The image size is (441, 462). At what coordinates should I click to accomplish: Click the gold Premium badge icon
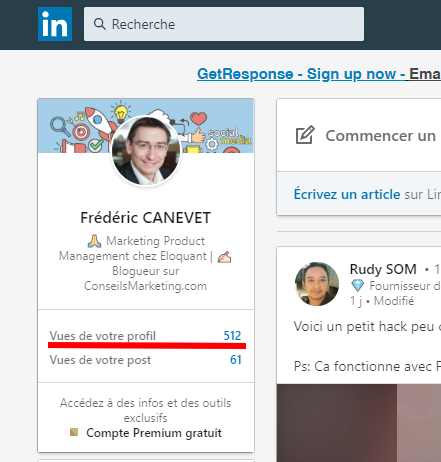74,432
